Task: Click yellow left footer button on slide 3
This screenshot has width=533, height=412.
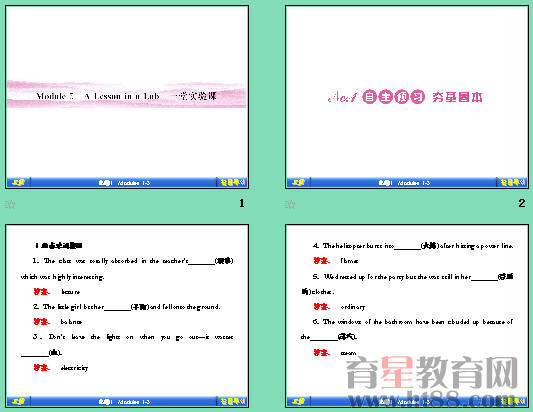Action: click(18, 401)
